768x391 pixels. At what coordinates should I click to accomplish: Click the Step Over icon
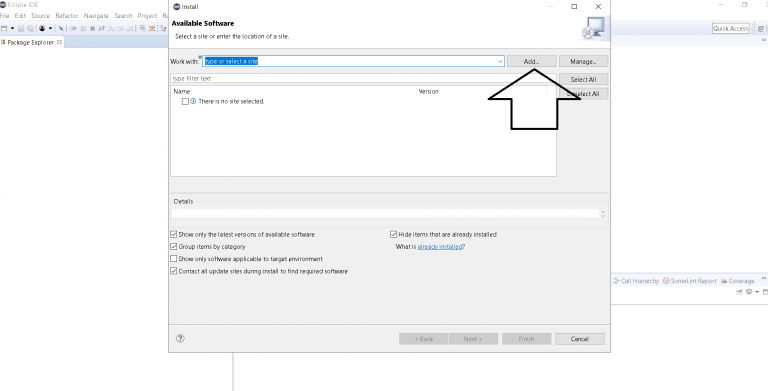(x=121, y=28)
